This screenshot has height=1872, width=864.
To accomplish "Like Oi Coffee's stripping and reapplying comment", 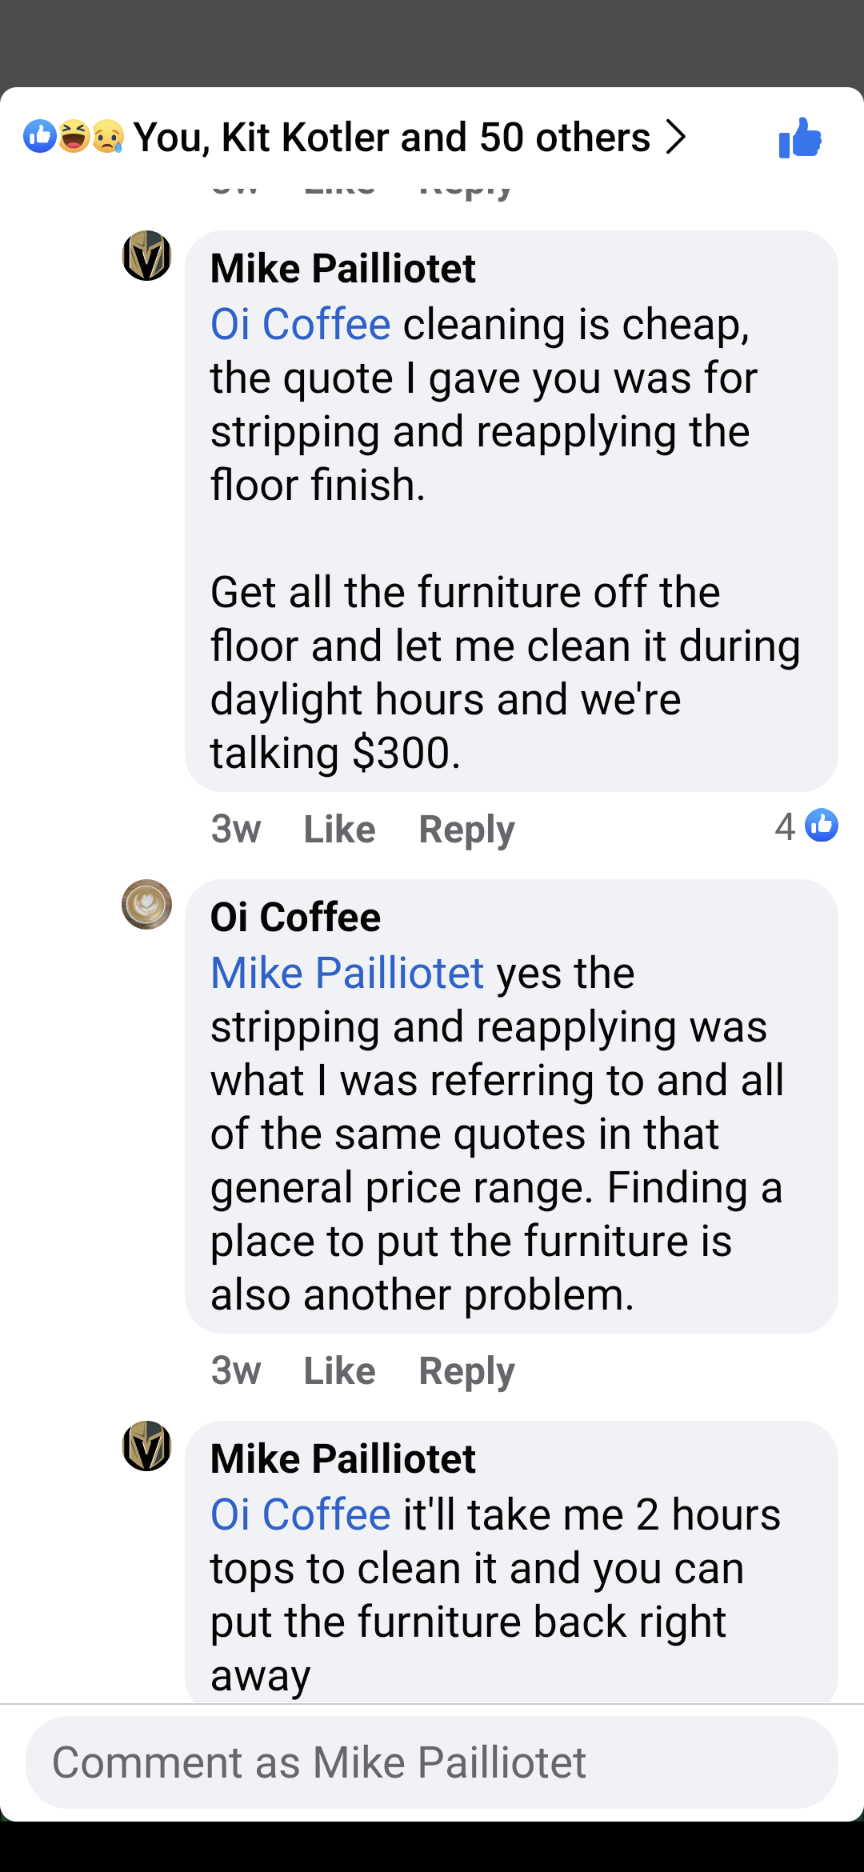I will 339,1371.
